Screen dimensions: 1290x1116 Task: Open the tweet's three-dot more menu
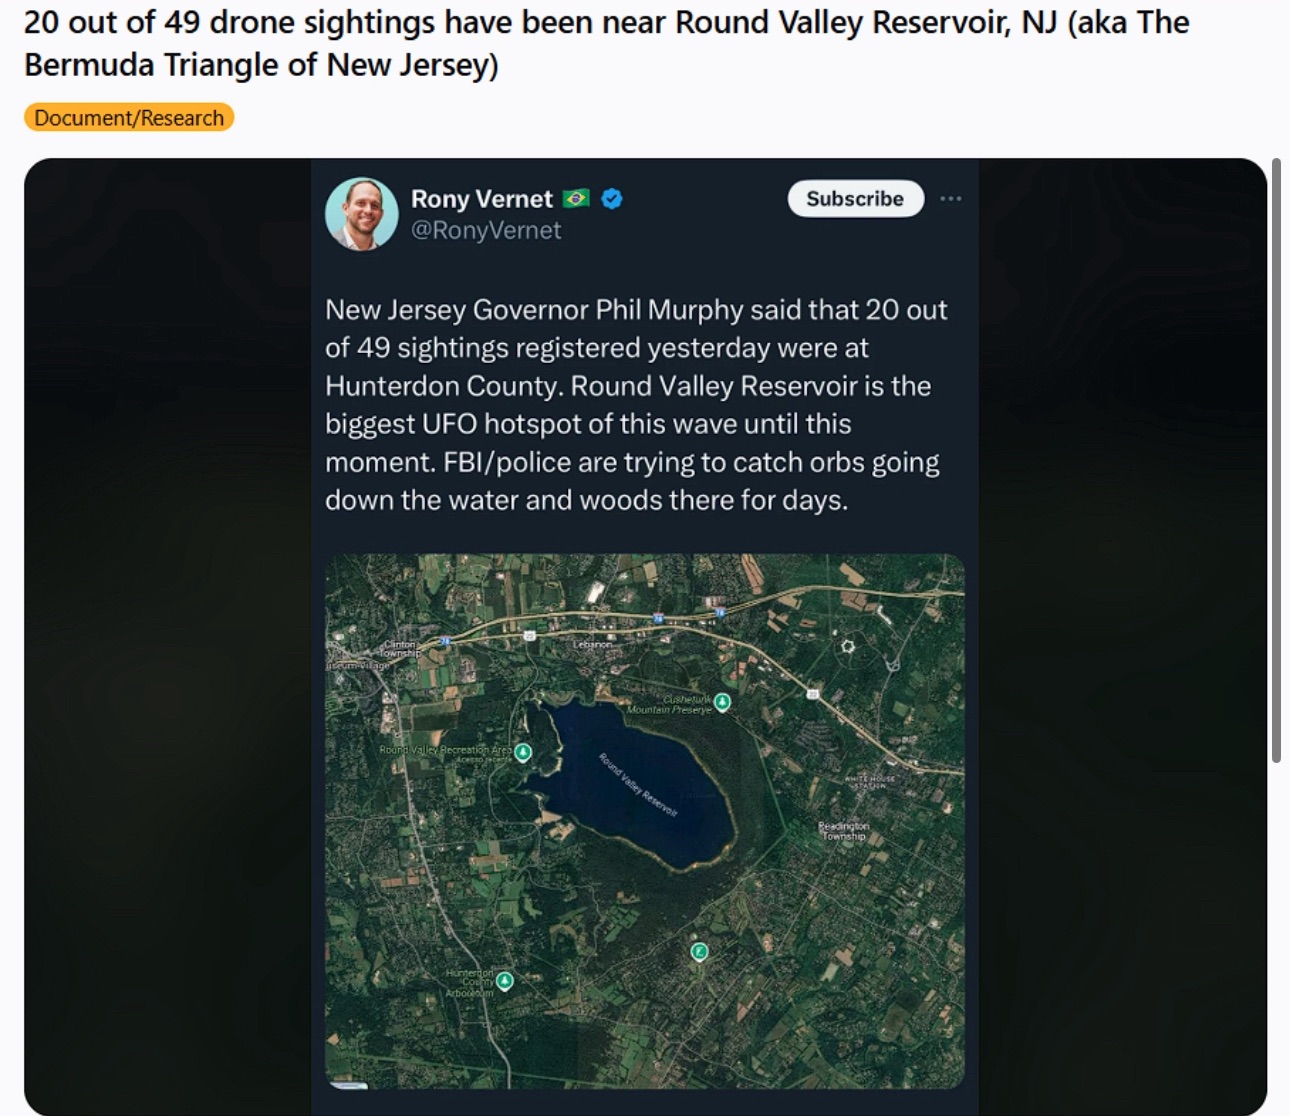tap(951, 199)
